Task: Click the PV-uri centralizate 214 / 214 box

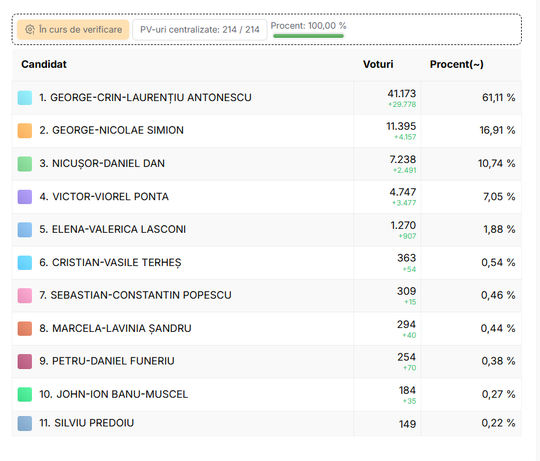Action: click(x=200, y=30)
